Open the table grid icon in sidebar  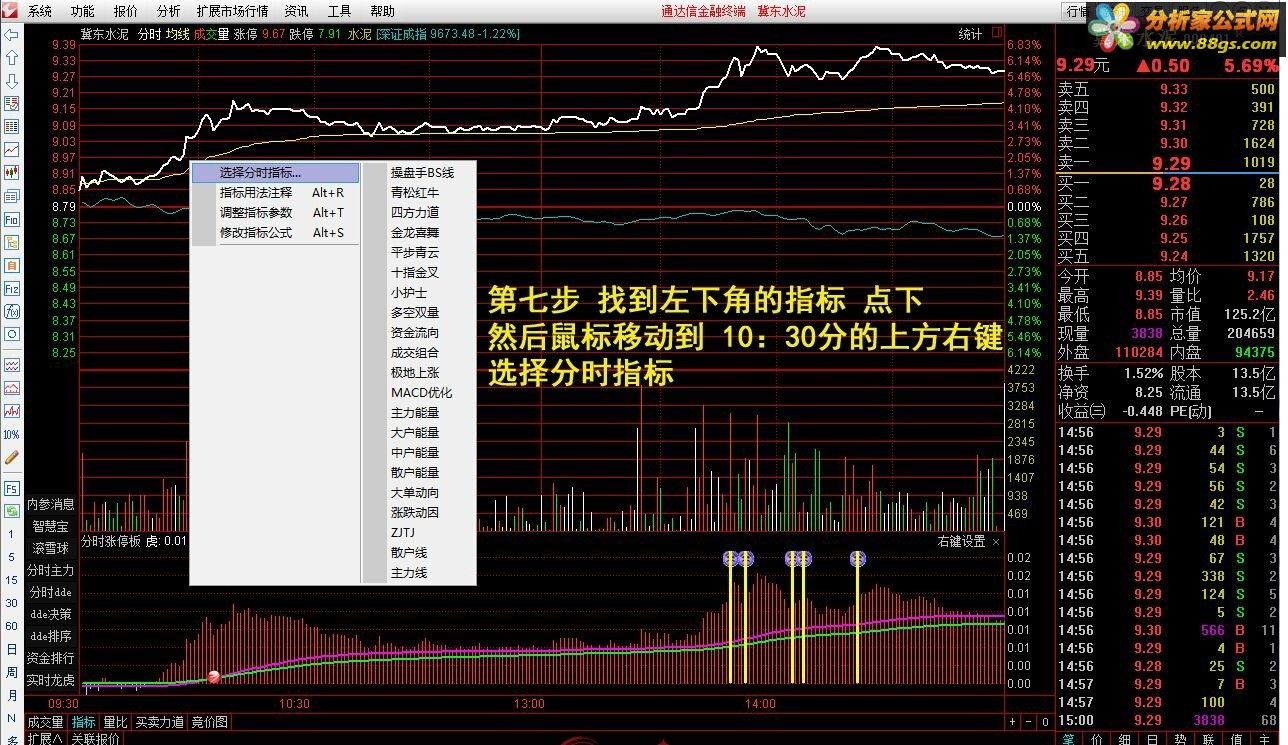[11, 127]
